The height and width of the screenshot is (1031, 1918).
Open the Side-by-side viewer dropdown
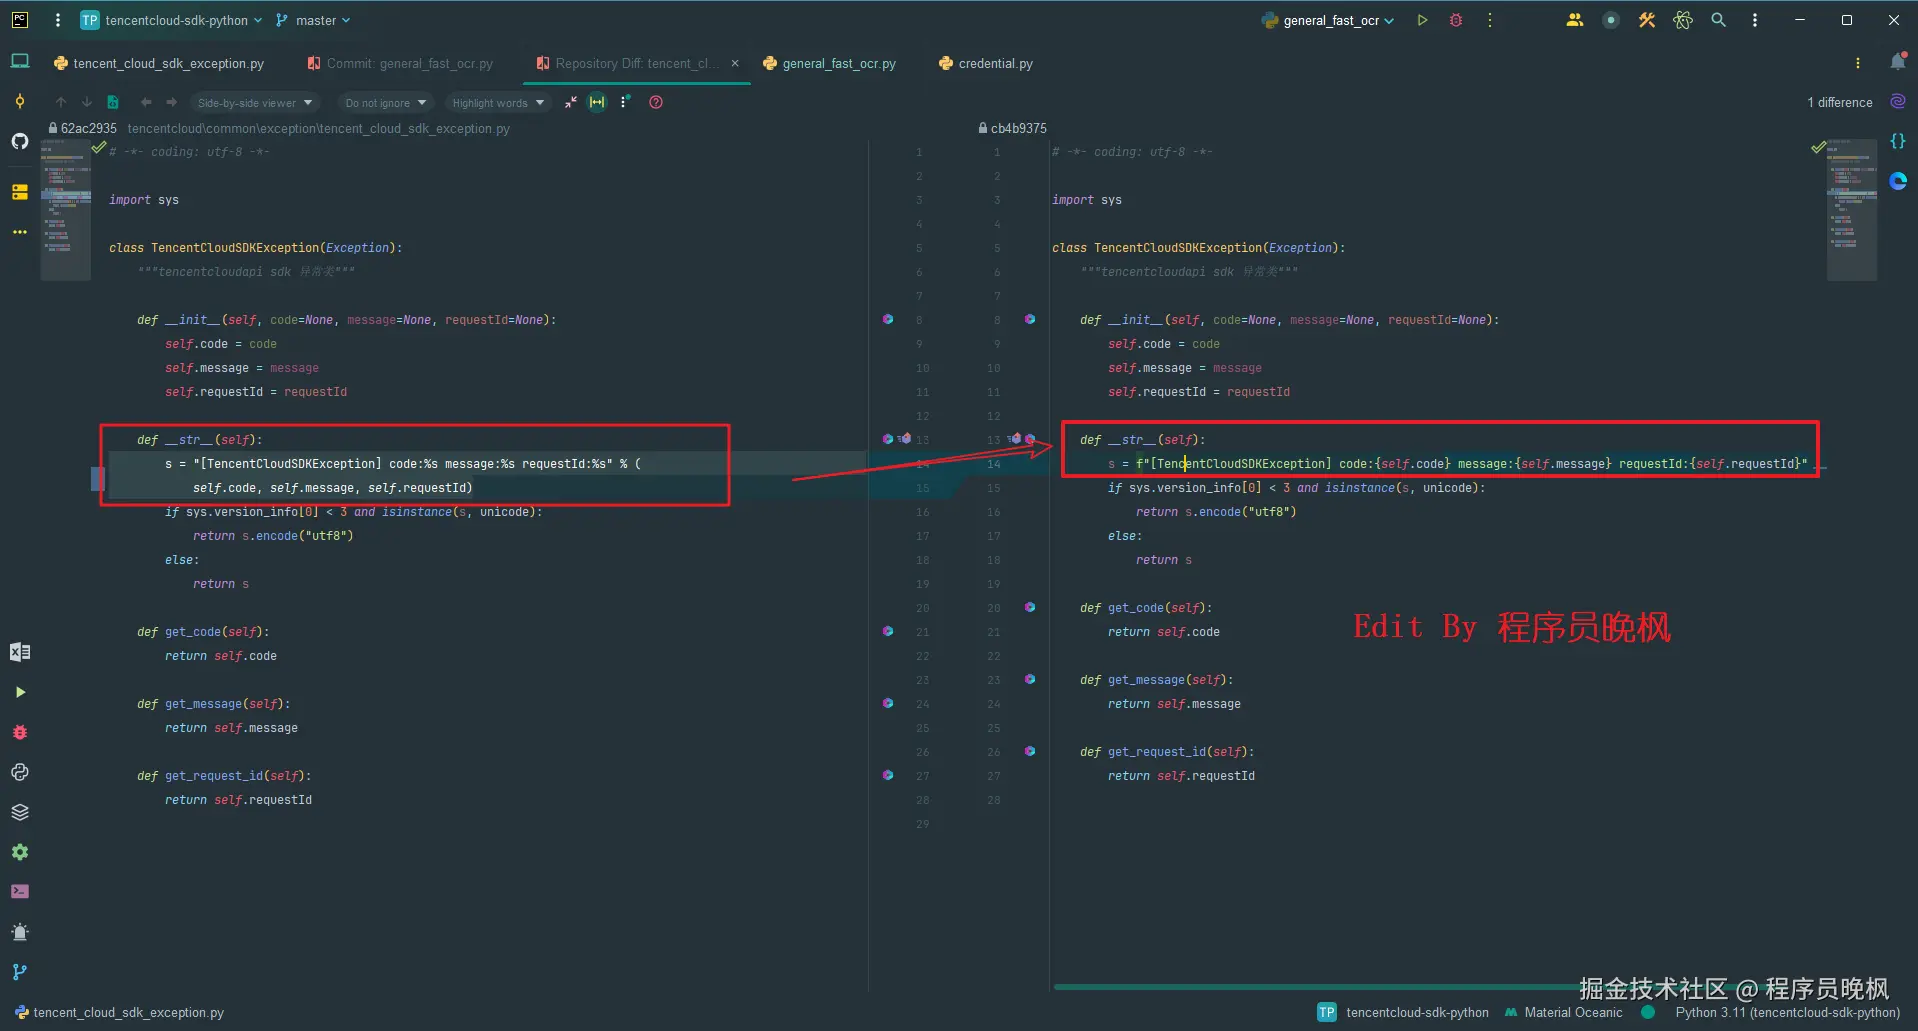tap(255, 103)
